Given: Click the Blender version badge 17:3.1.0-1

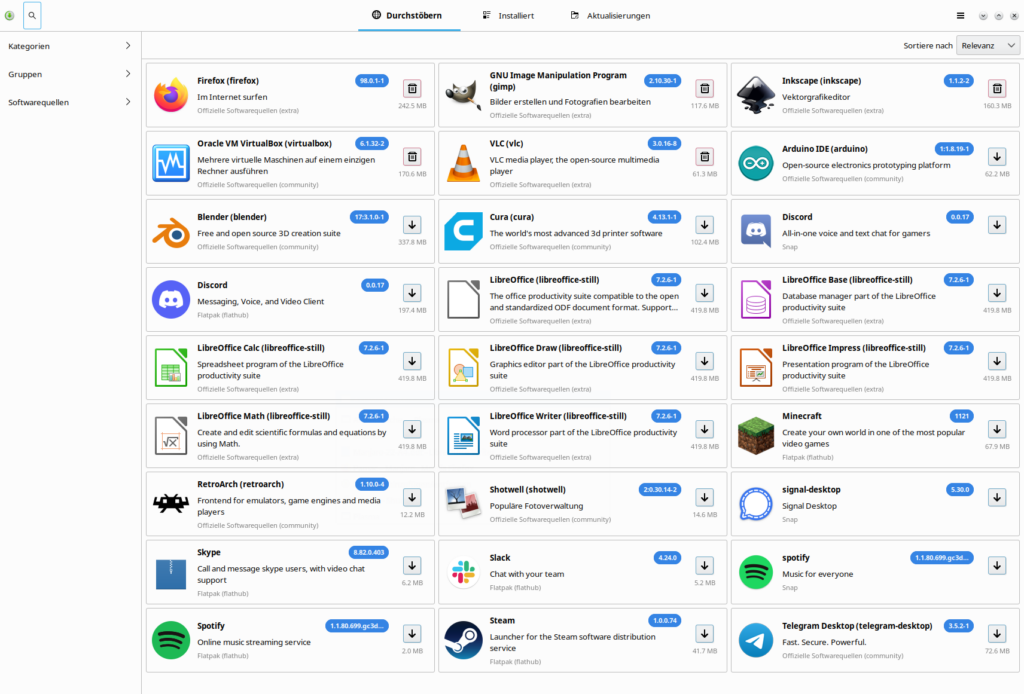Looking at the screenshot, I should click(x=370, y=217).
